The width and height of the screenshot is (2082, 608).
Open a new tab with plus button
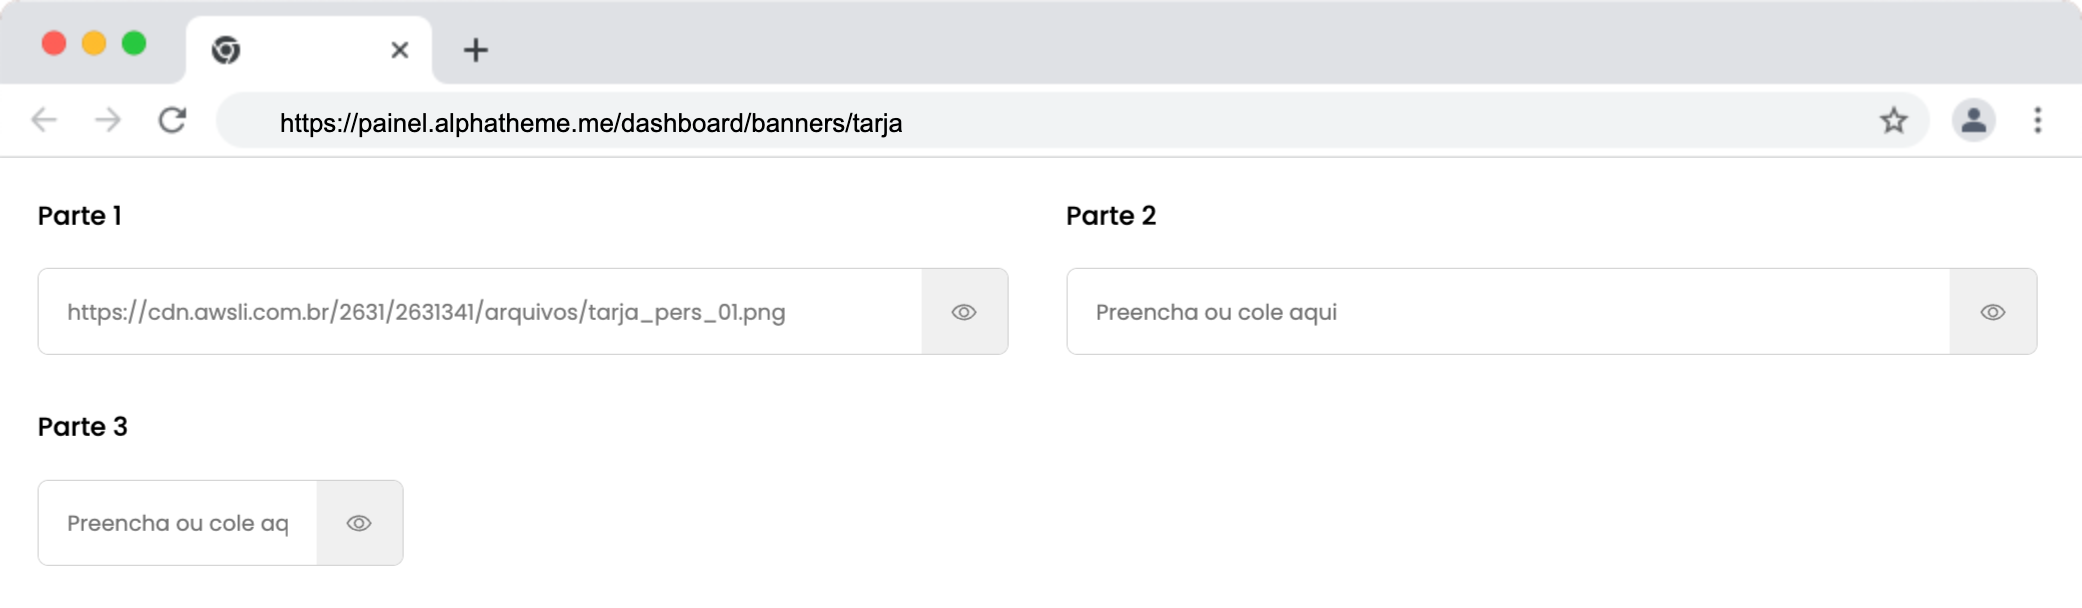point(476,50)
